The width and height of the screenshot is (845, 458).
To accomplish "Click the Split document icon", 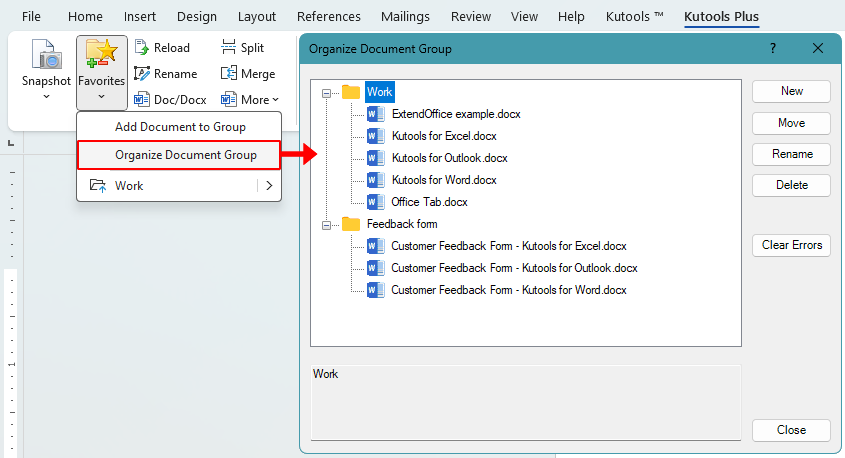I will point(228,47).
